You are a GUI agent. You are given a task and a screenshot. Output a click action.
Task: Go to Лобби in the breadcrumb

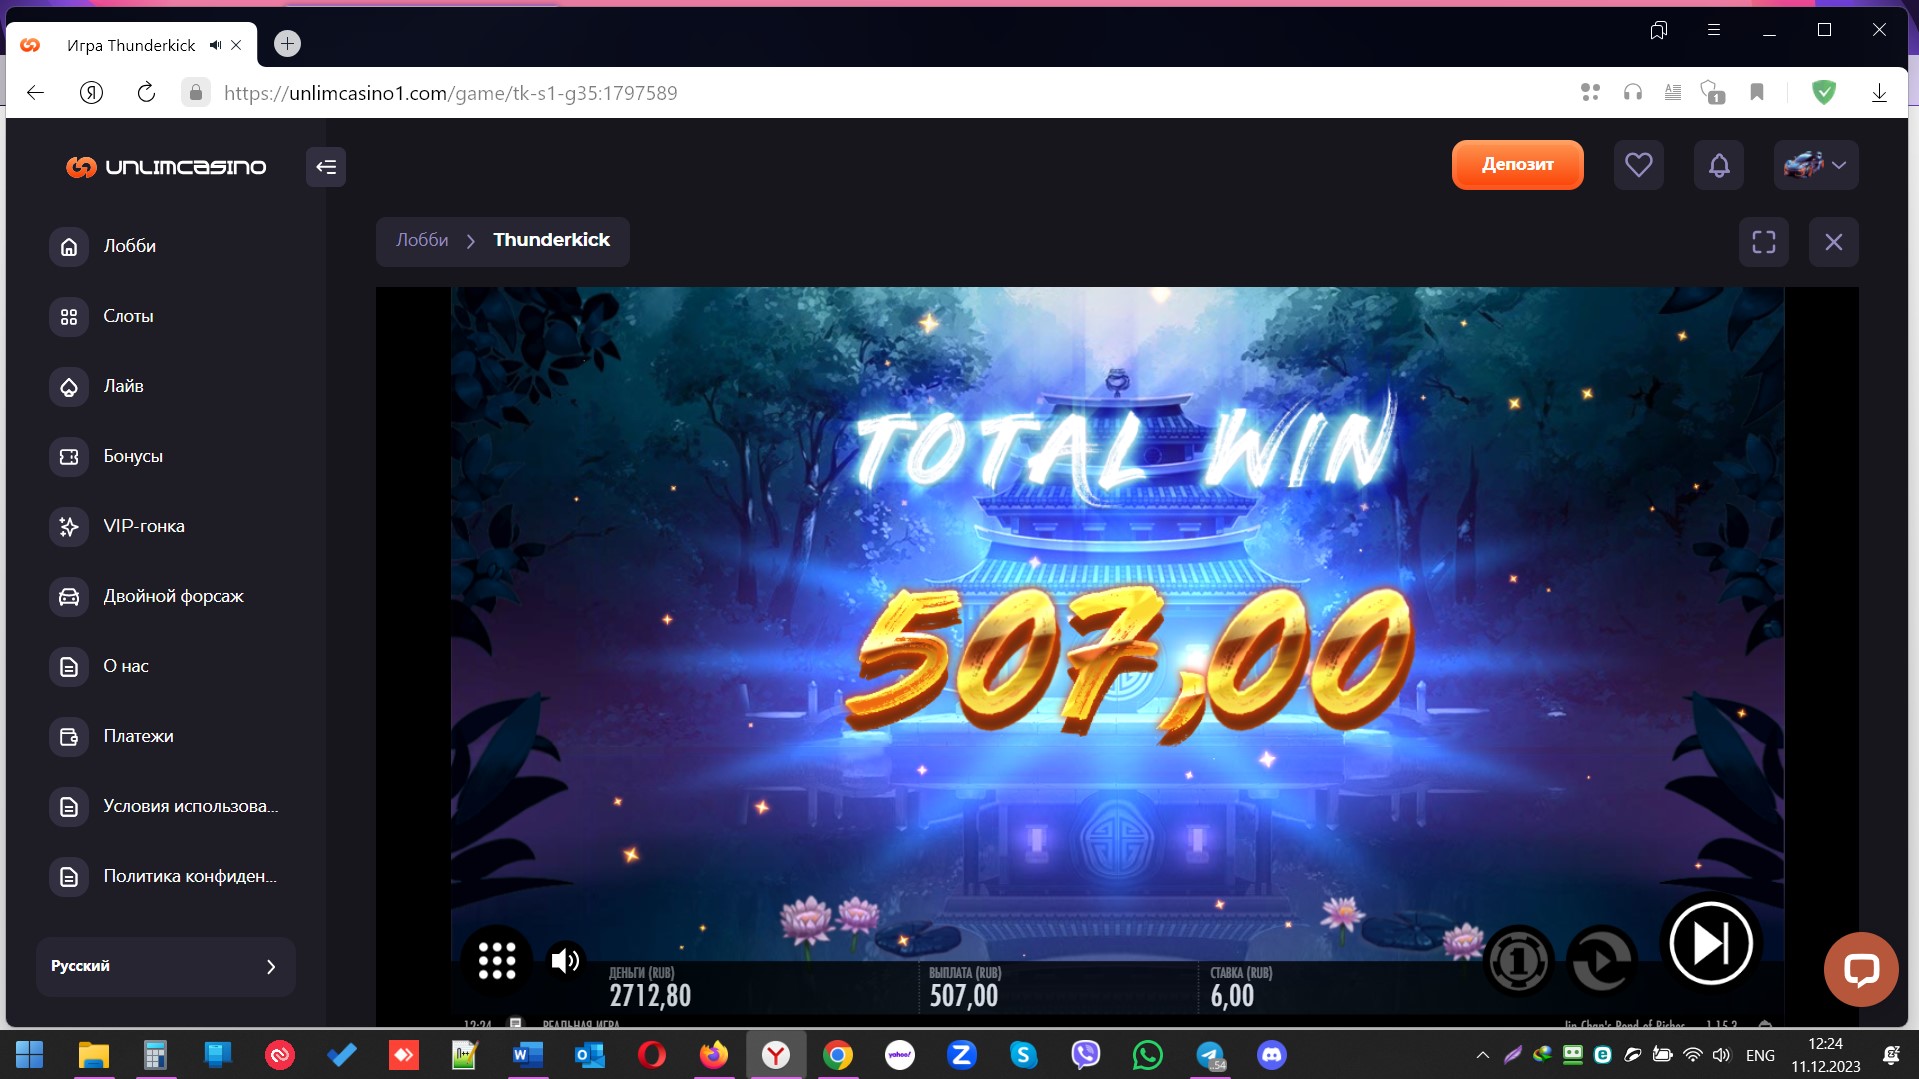(x=422, y=240)
